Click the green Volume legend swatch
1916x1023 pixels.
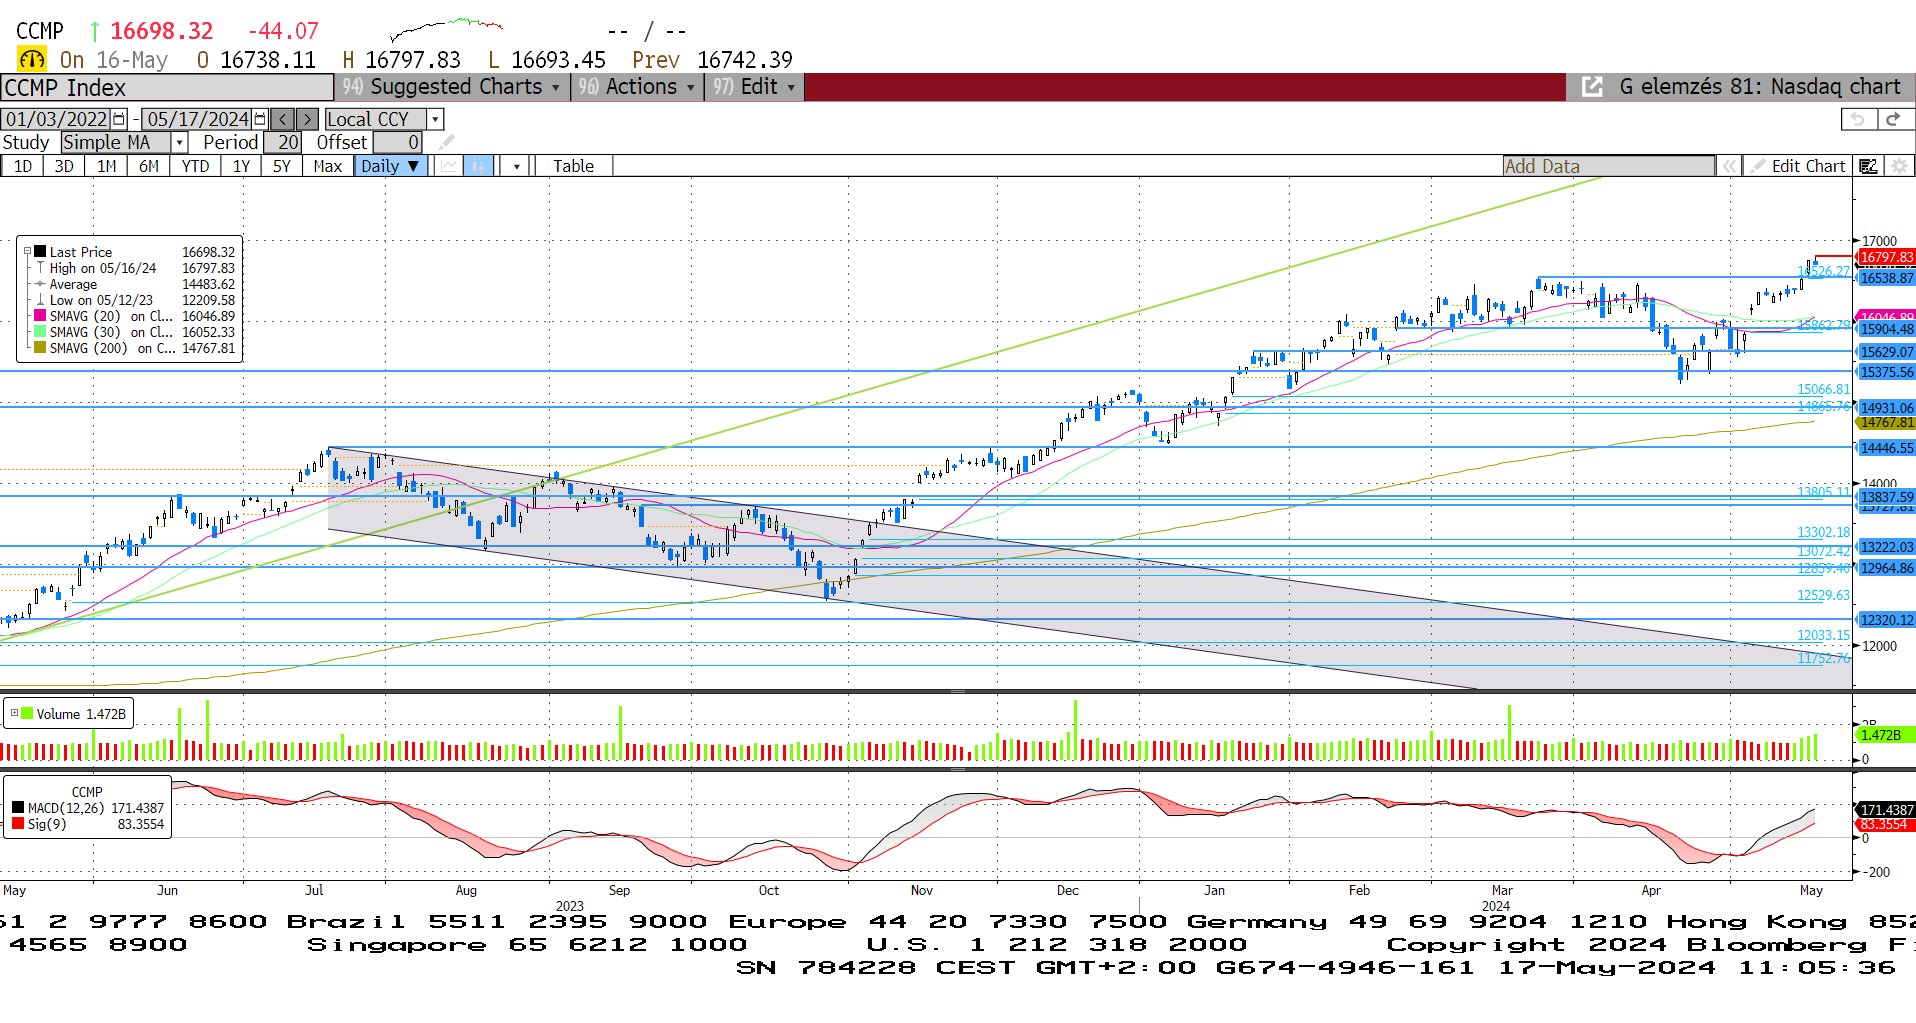(x=28, y=714)
